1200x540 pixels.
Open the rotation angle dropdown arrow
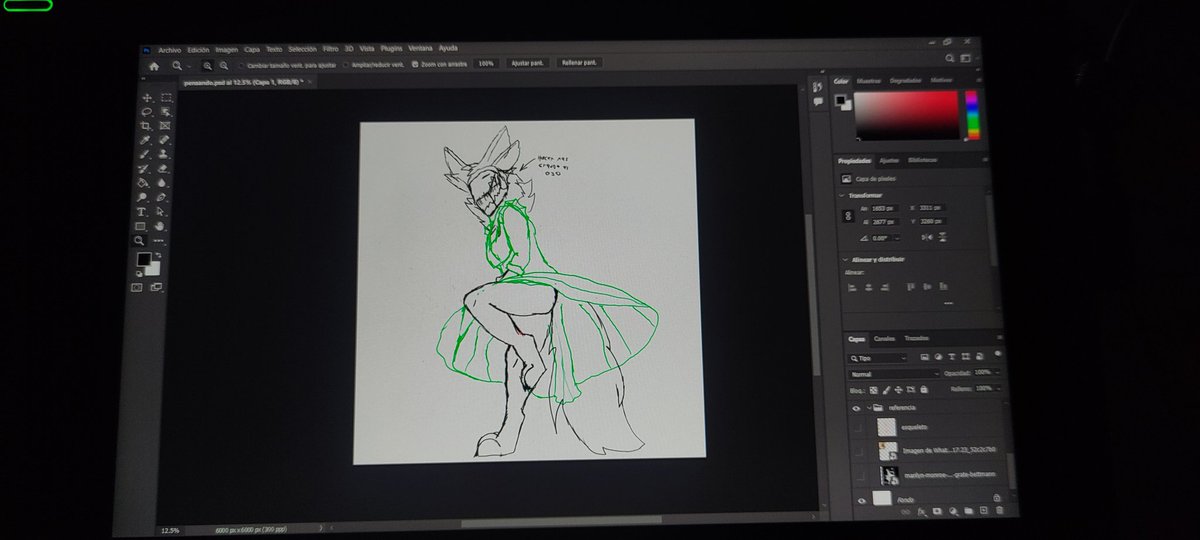click(x=897, y=238)
